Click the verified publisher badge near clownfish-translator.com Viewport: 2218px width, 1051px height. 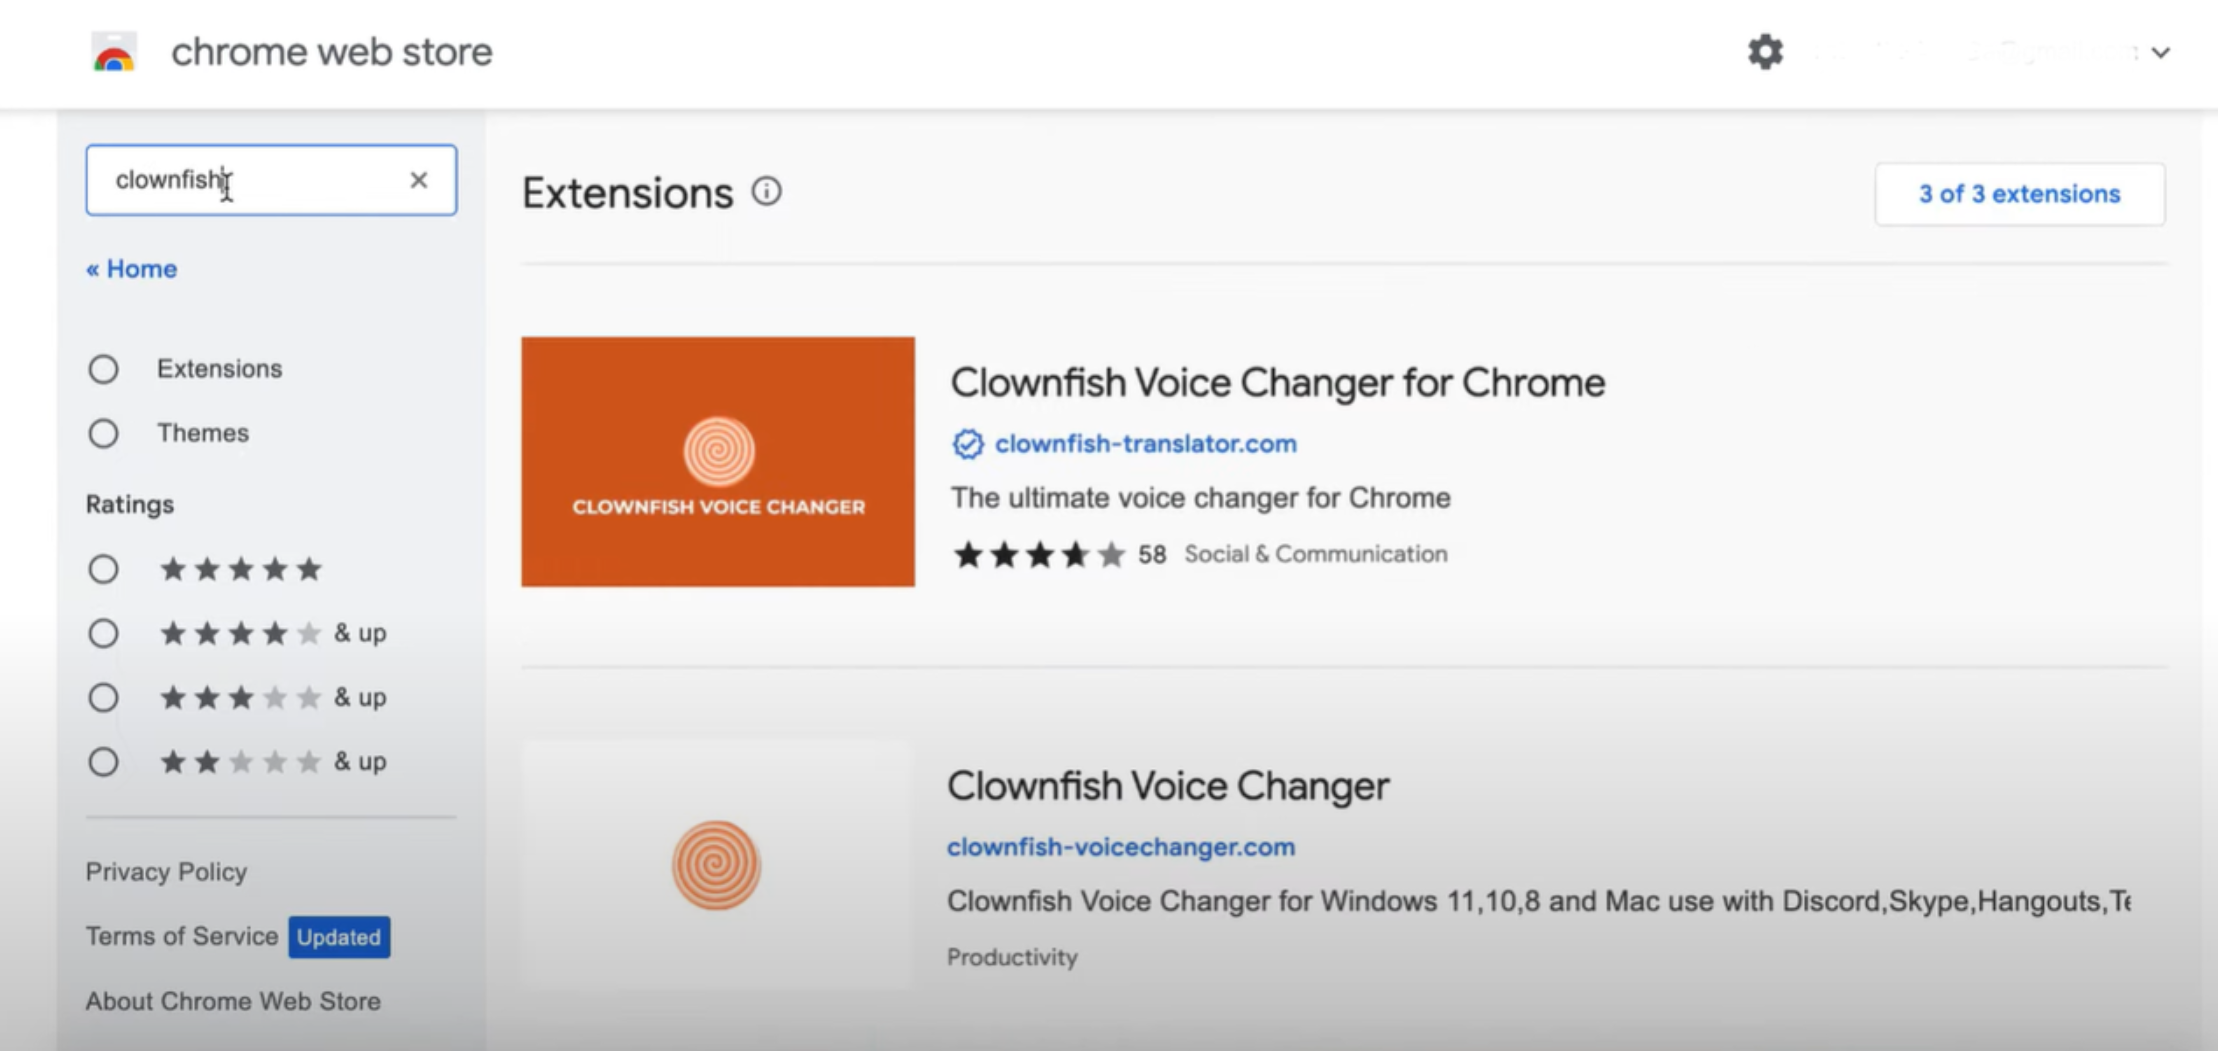click(966, 444)
